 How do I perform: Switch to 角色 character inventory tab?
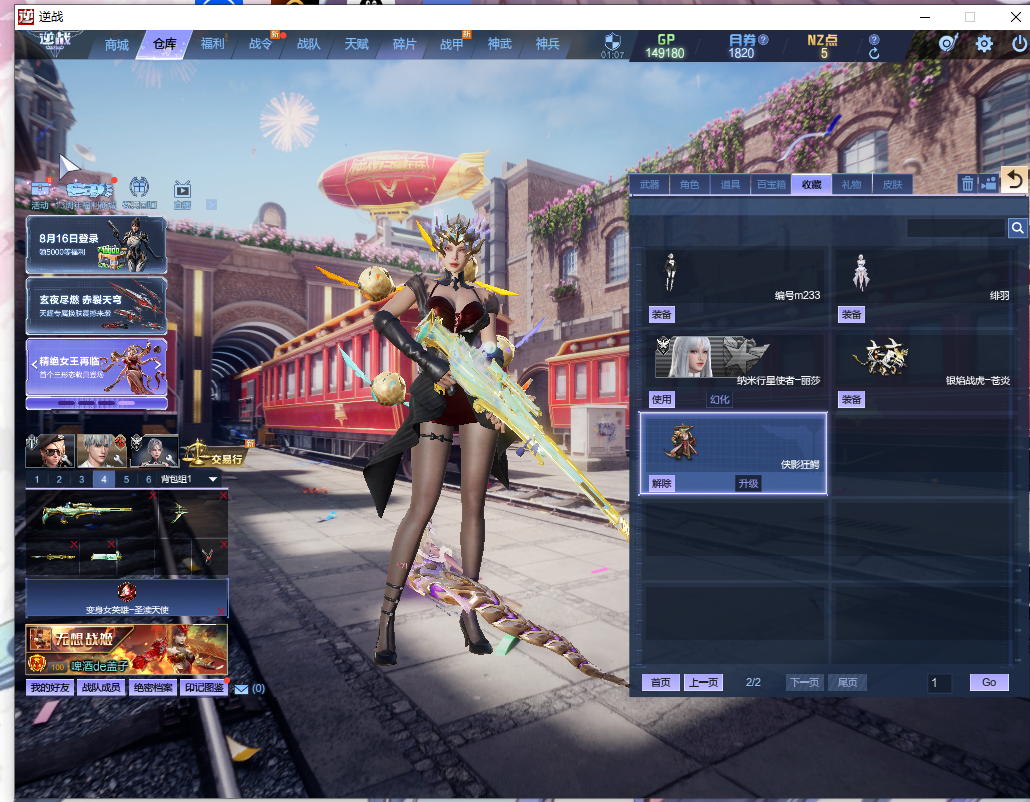(689, 185)
